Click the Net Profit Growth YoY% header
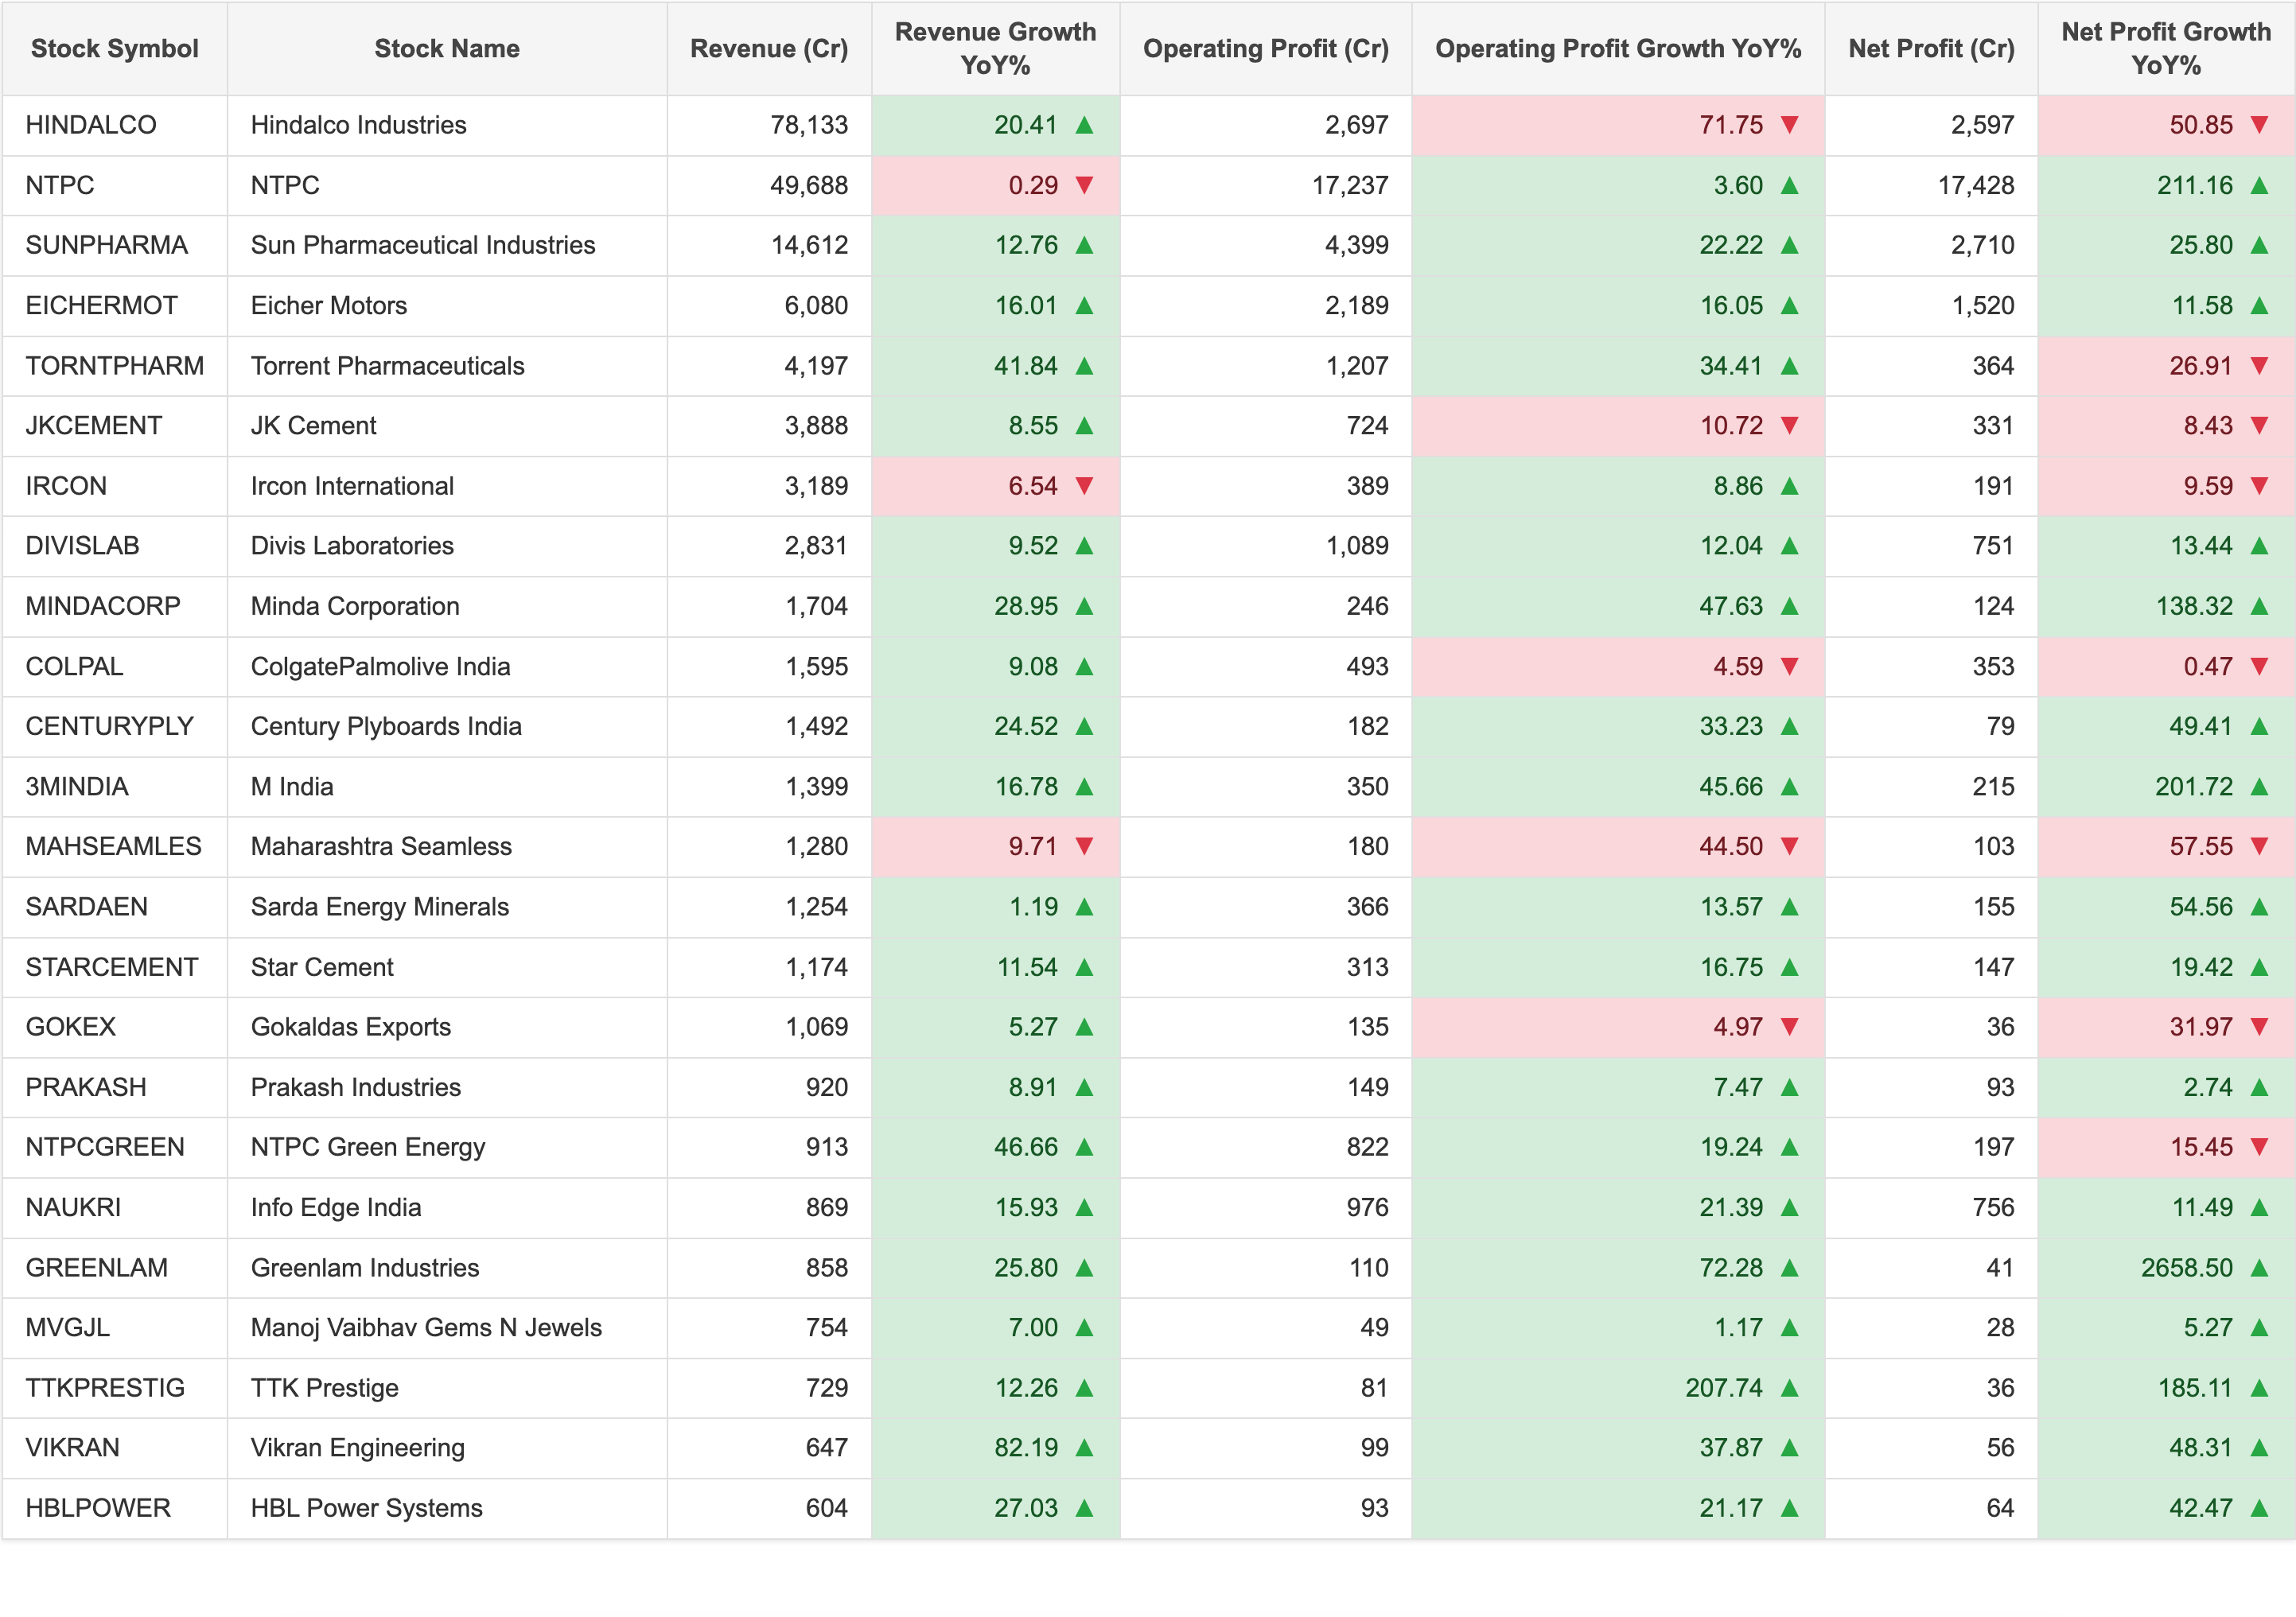The image size is (2296, 1617). click(x=2166, y=48)
